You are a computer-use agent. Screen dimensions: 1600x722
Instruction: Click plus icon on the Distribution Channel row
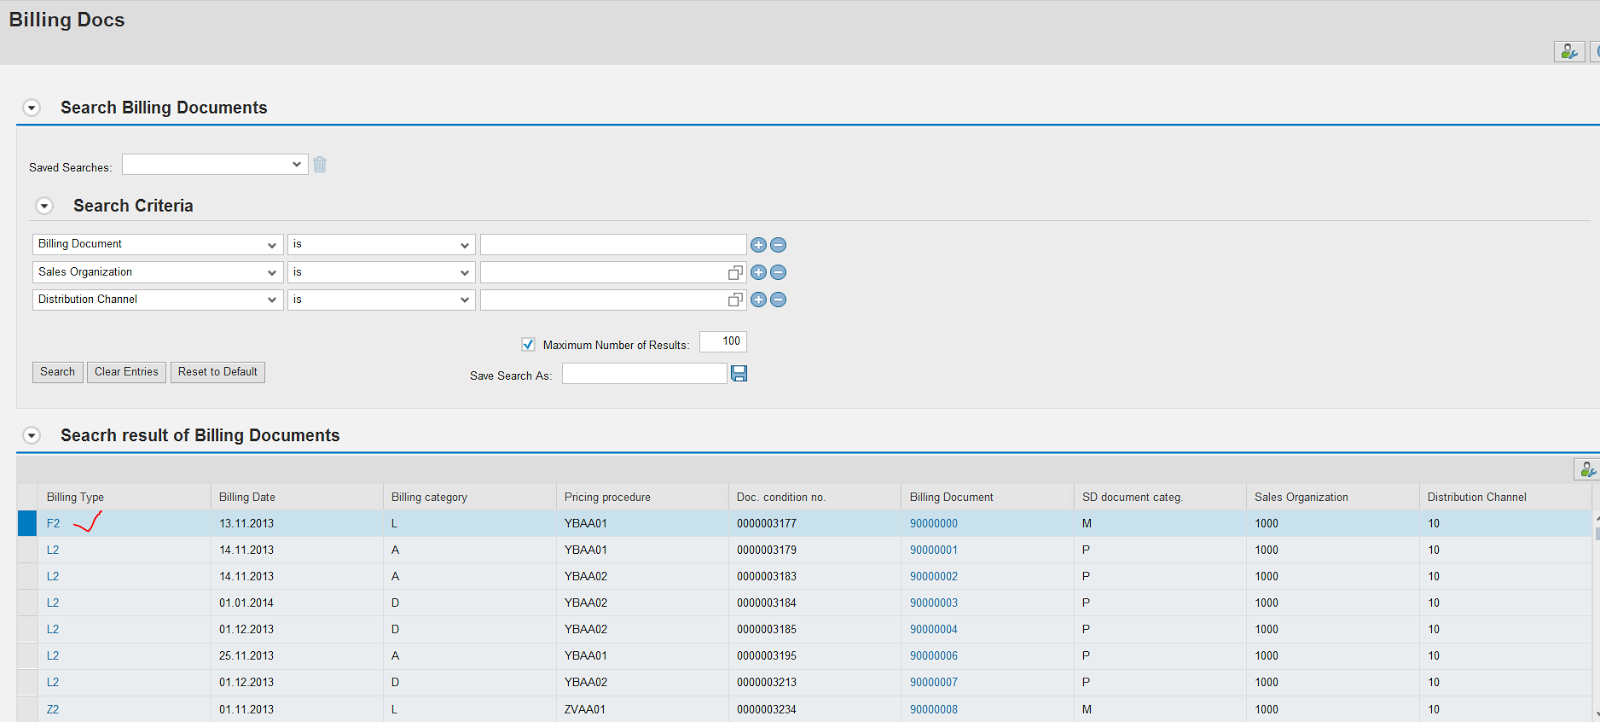click(758, 300)
